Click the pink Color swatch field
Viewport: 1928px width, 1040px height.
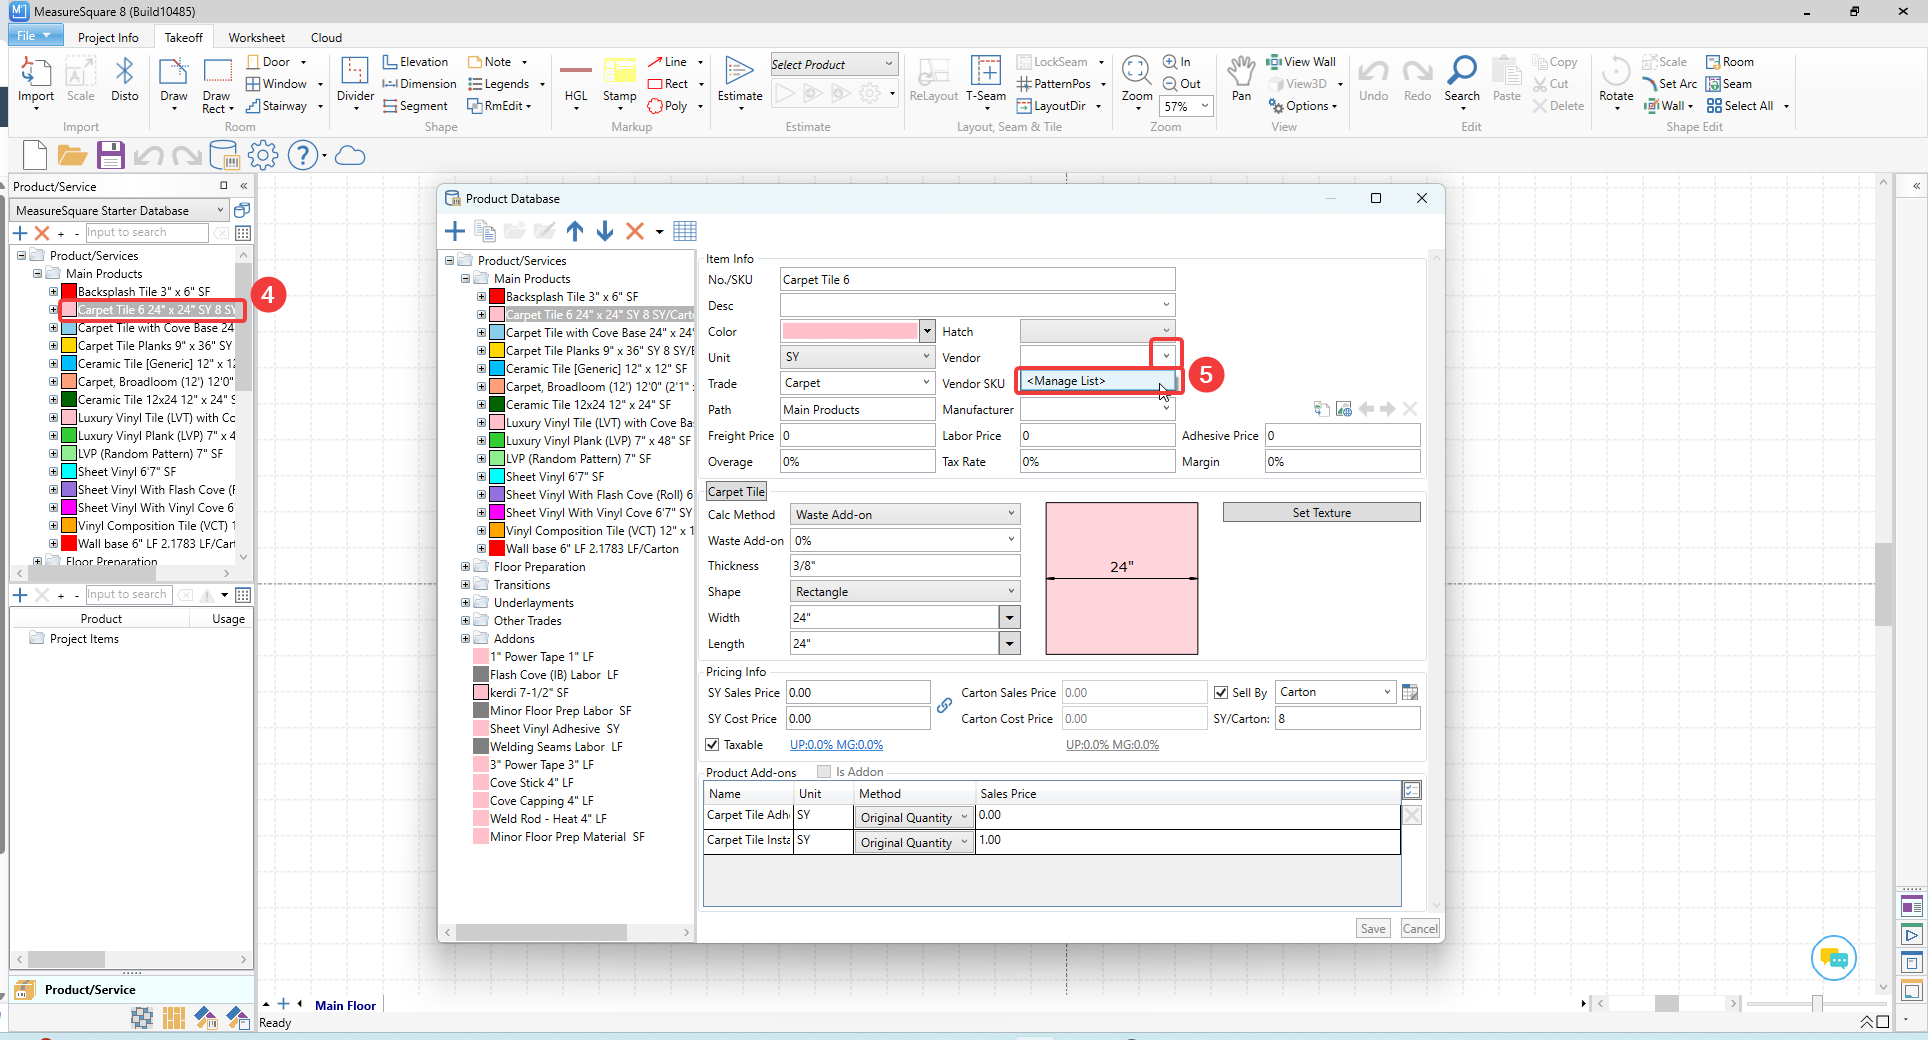850,331
